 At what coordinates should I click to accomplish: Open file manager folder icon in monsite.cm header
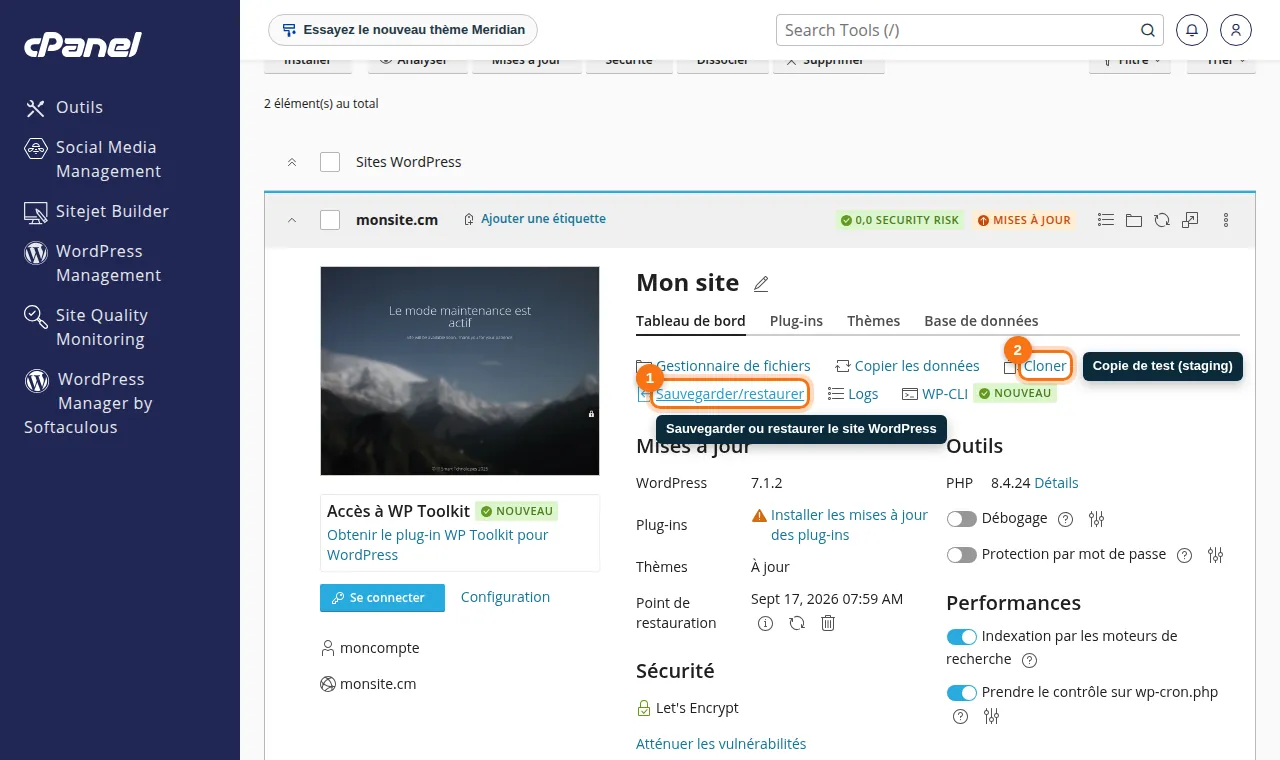tap(1134, 220)
